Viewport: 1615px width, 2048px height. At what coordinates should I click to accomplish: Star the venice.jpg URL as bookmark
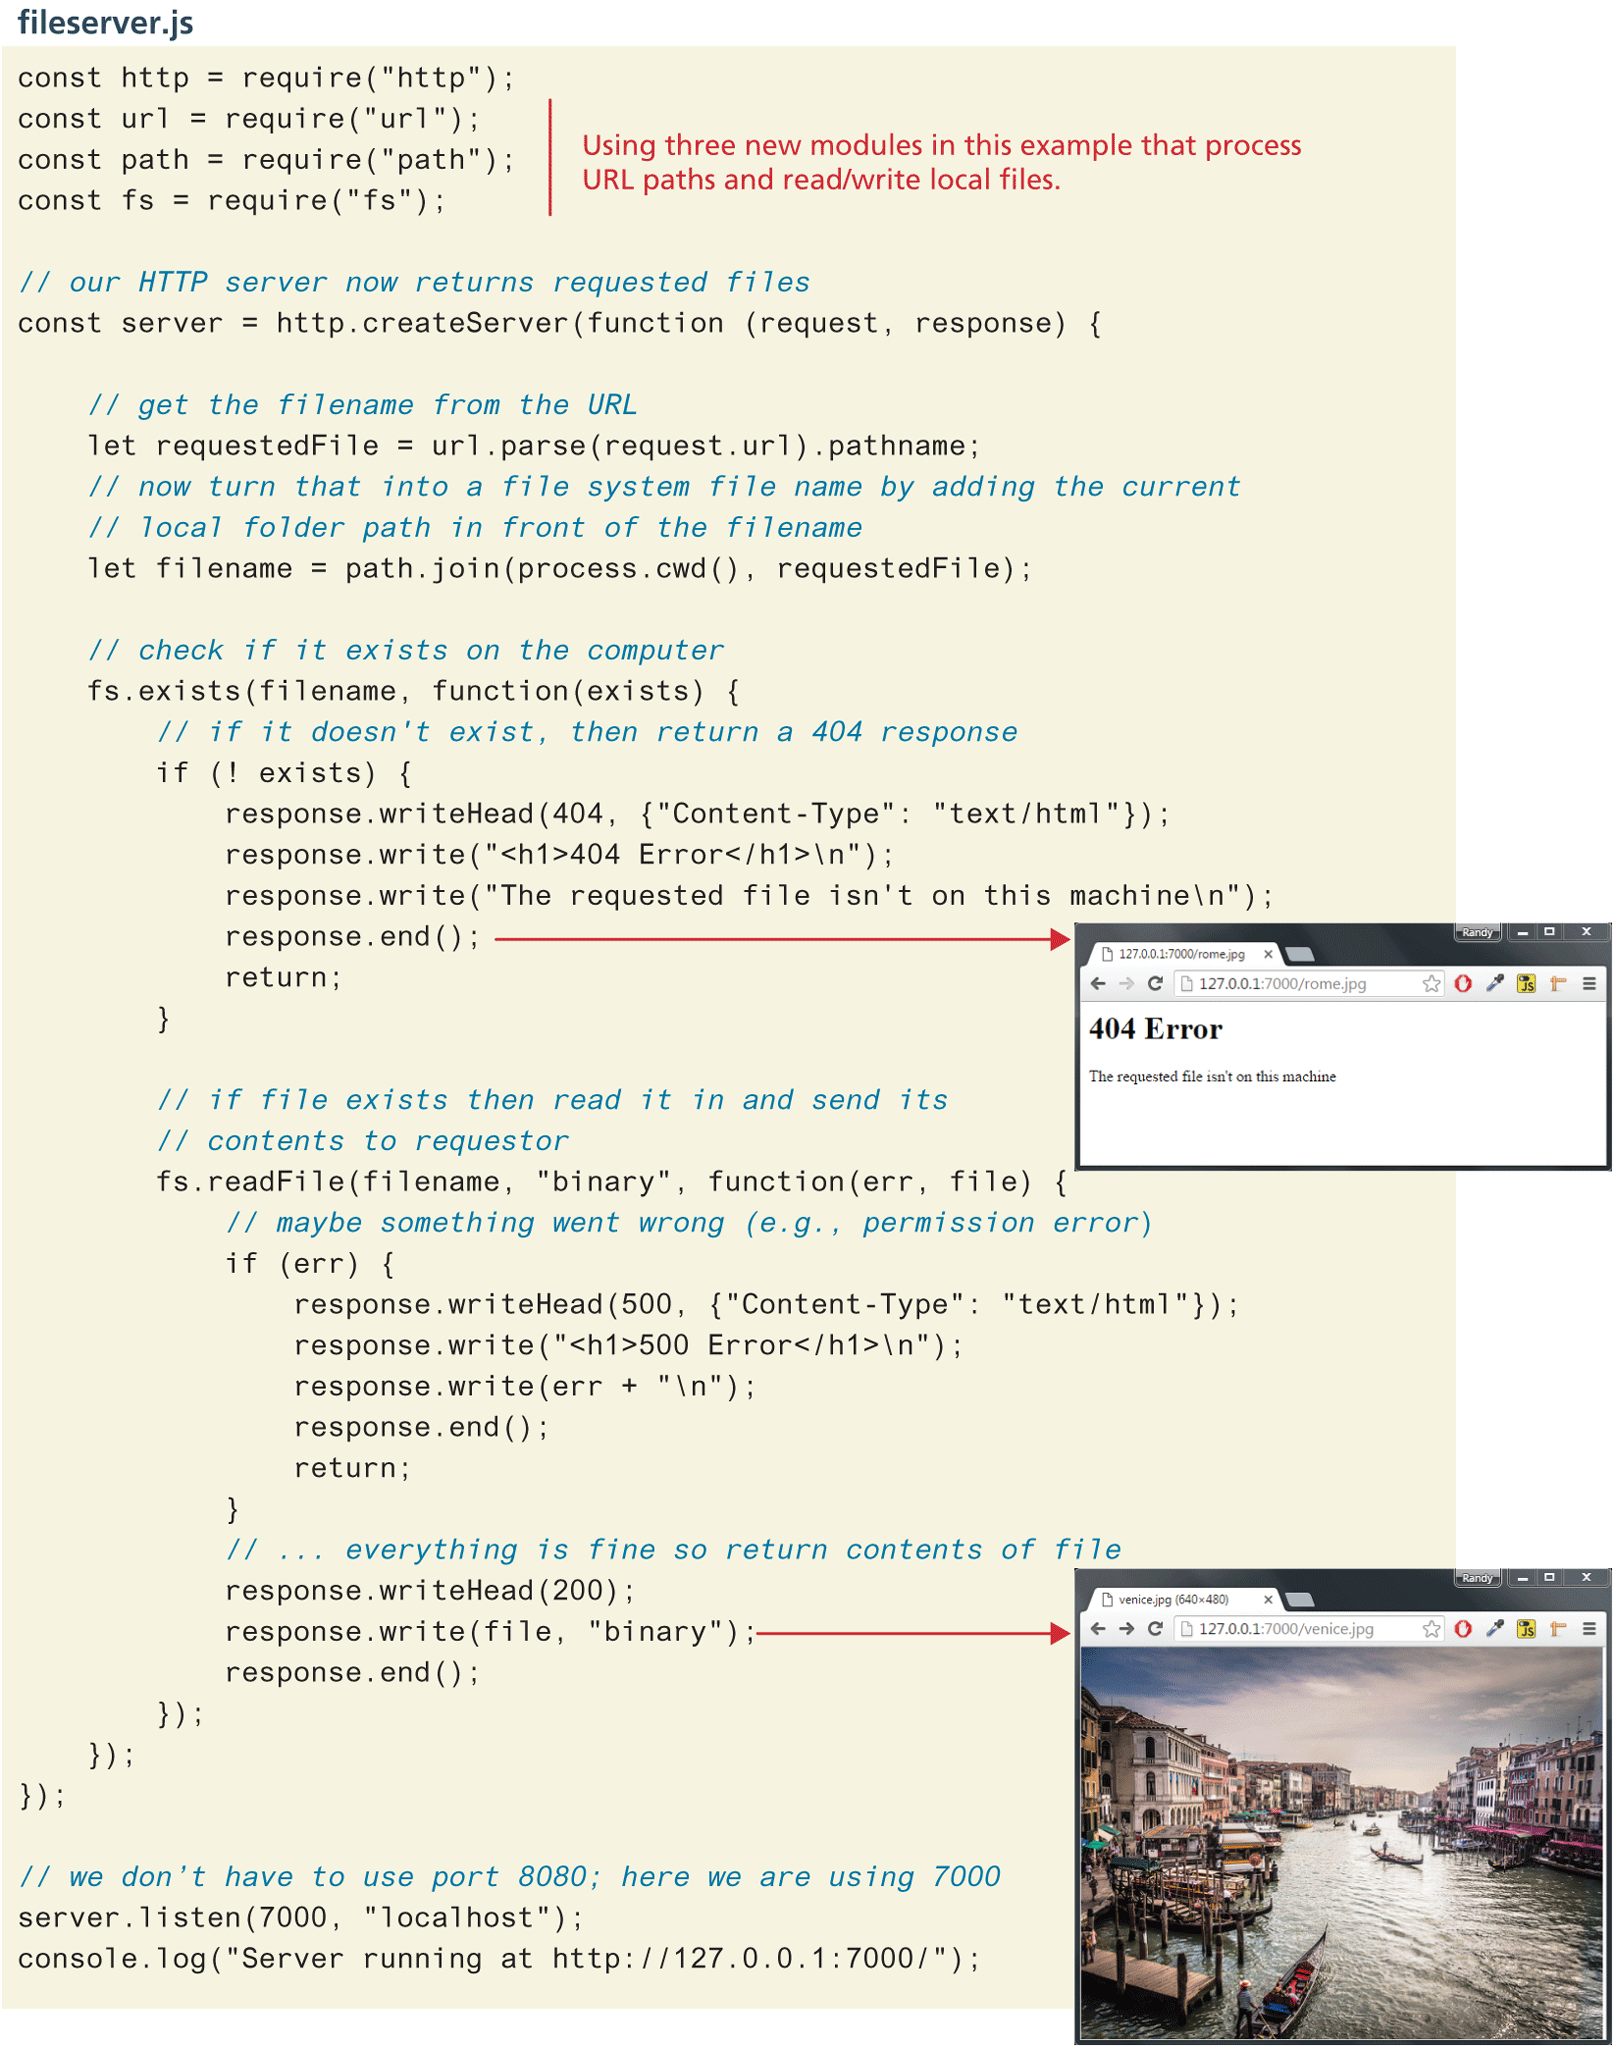coord(1430,1629)
